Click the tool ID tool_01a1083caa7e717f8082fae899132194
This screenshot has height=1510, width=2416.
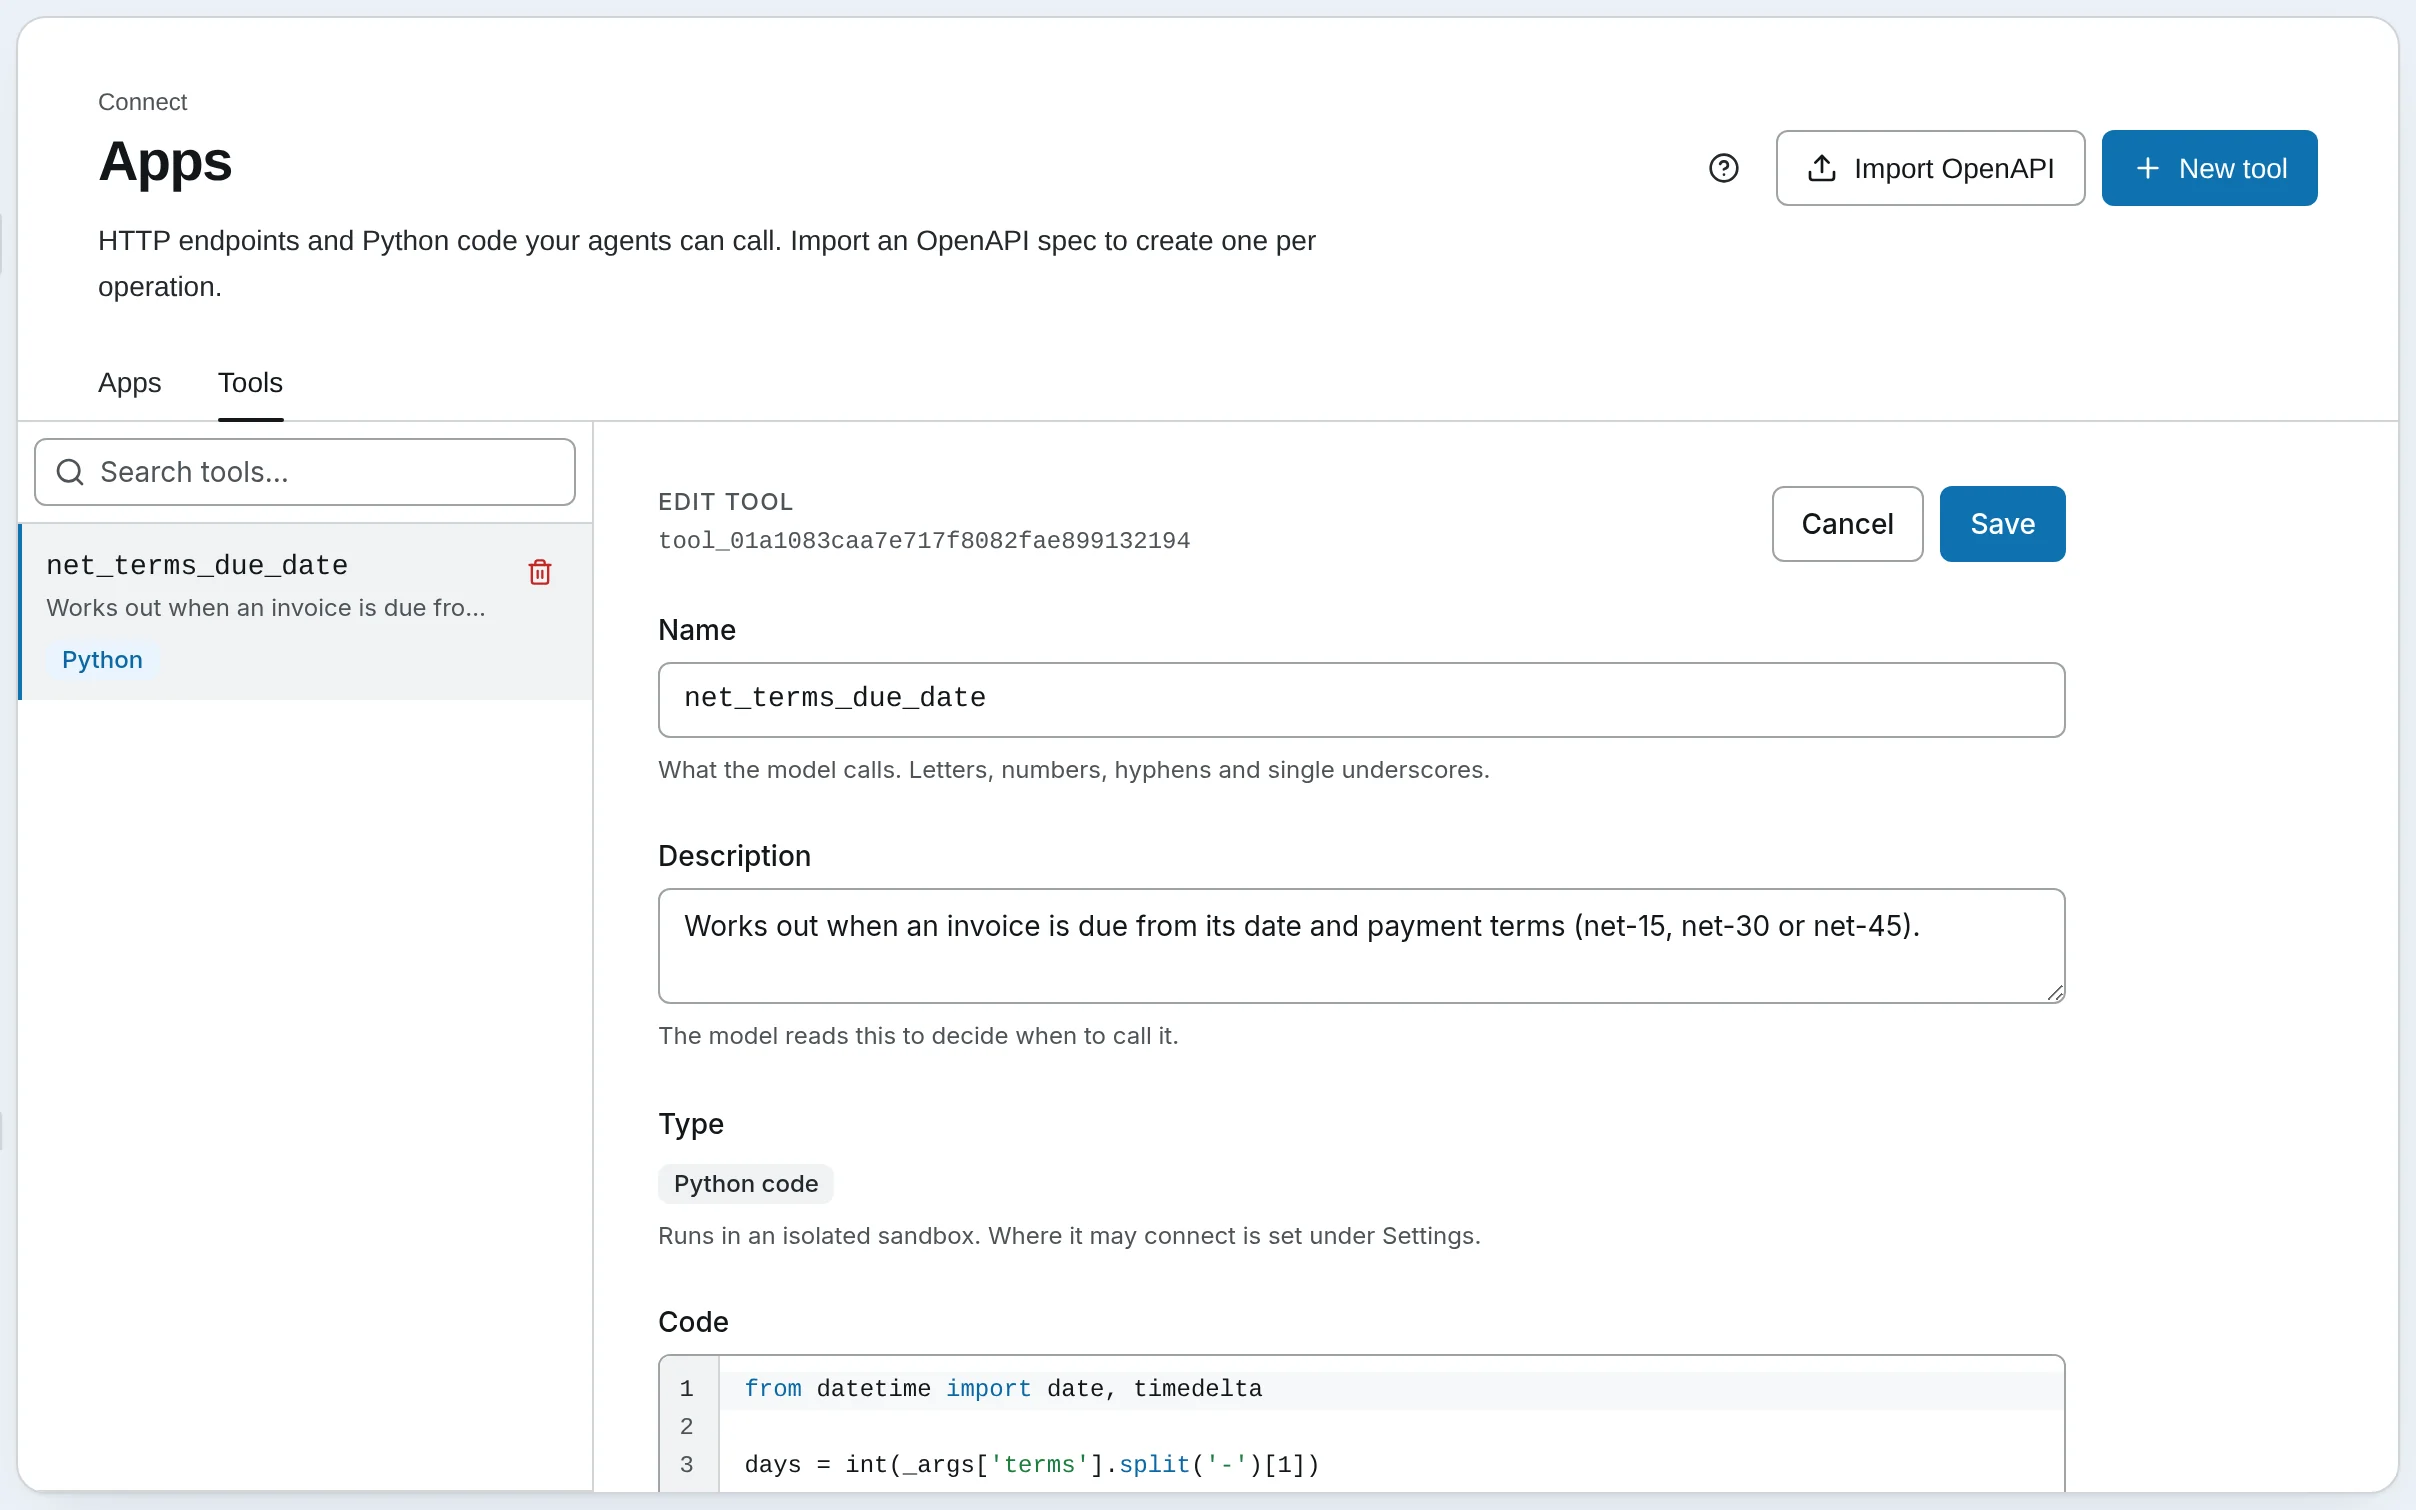[924, 541]
